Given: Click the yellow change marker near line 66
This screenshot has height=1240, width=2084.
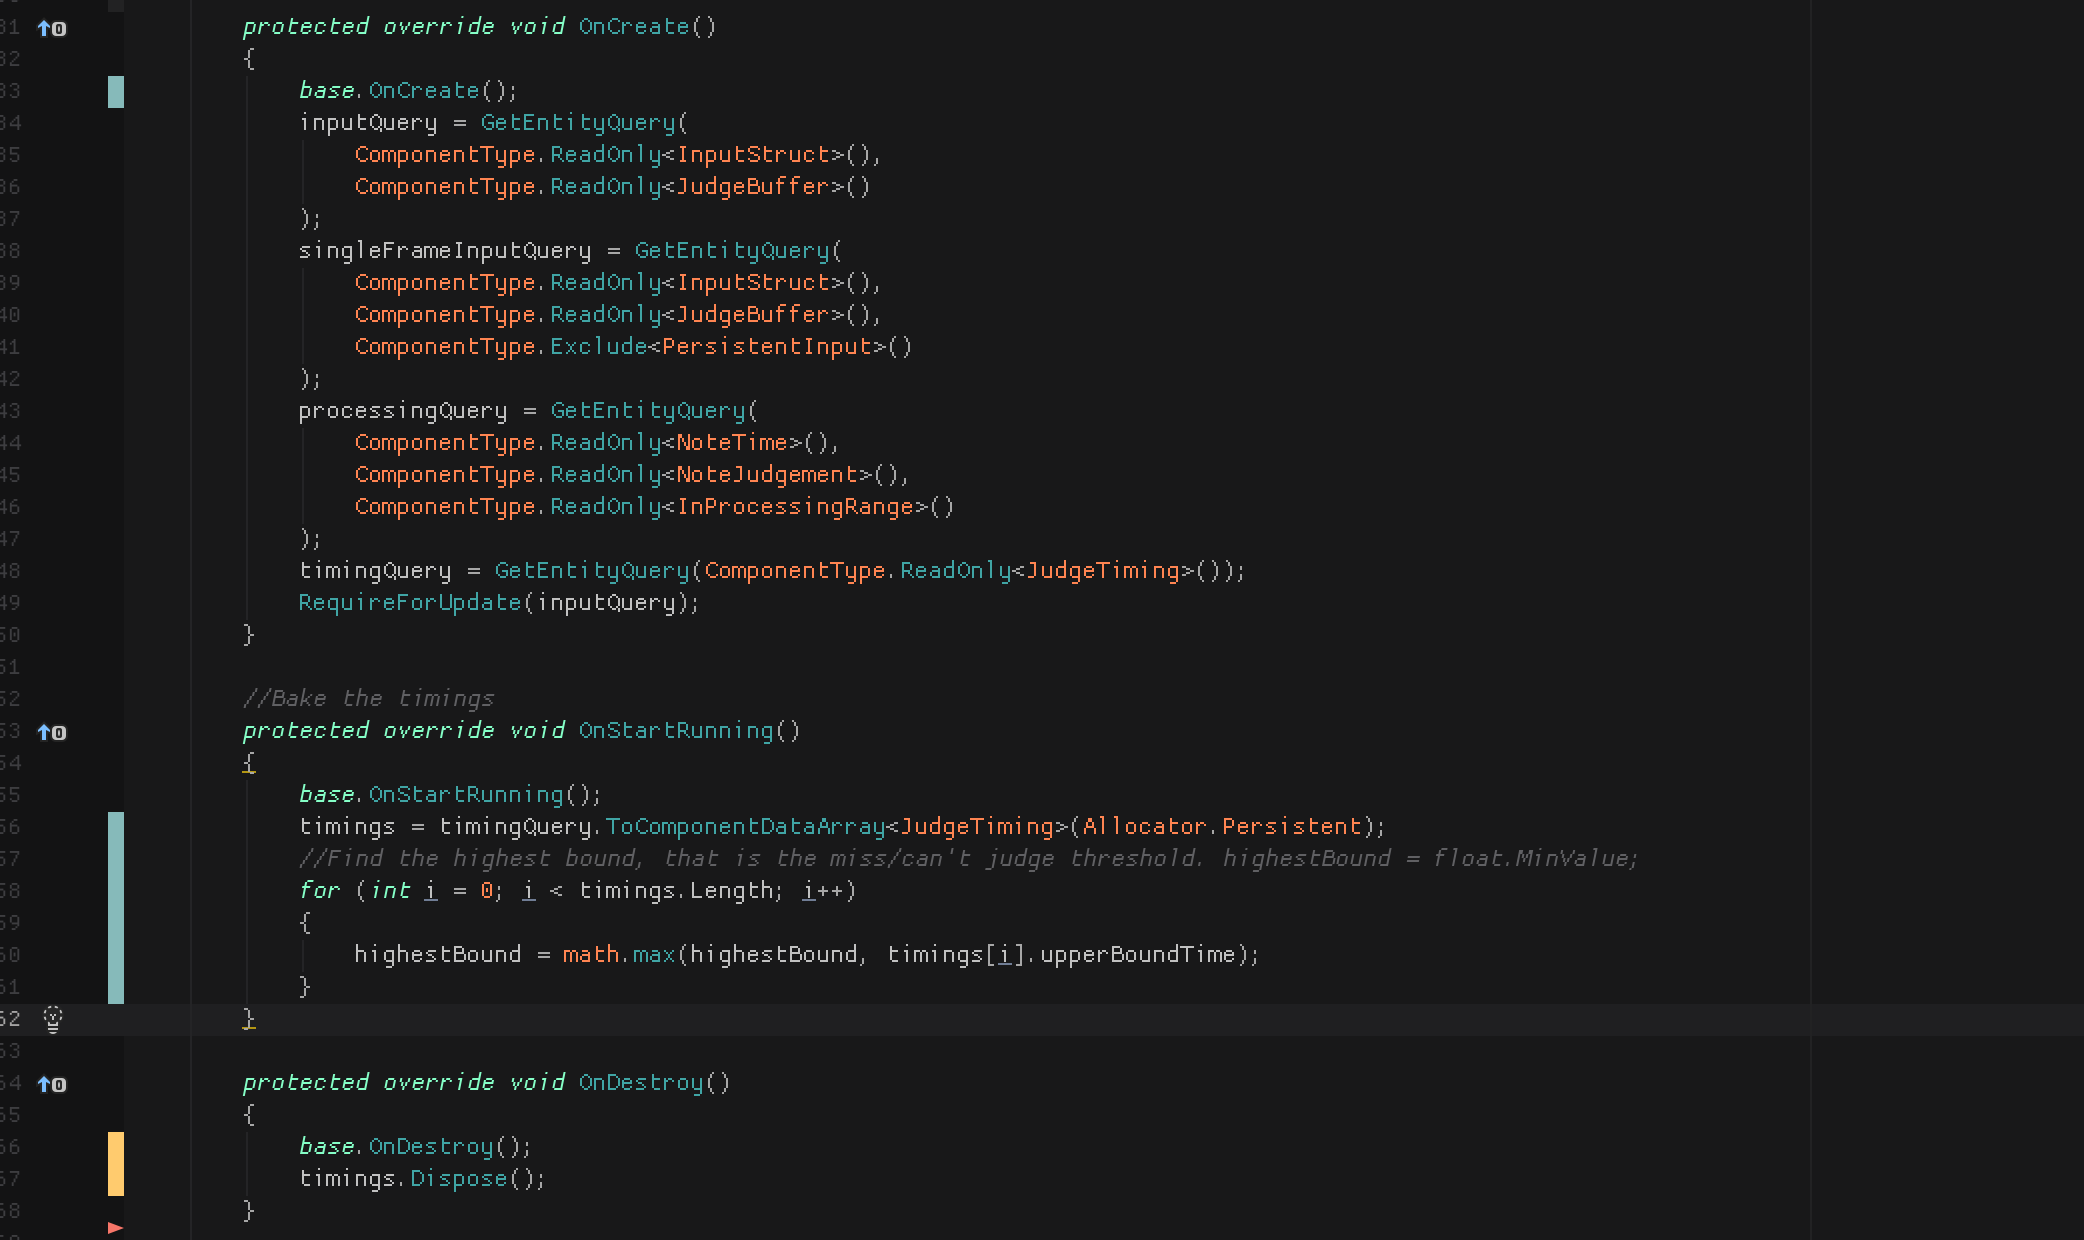Looking at the screenshot, I should click(x=117, y=1162).
